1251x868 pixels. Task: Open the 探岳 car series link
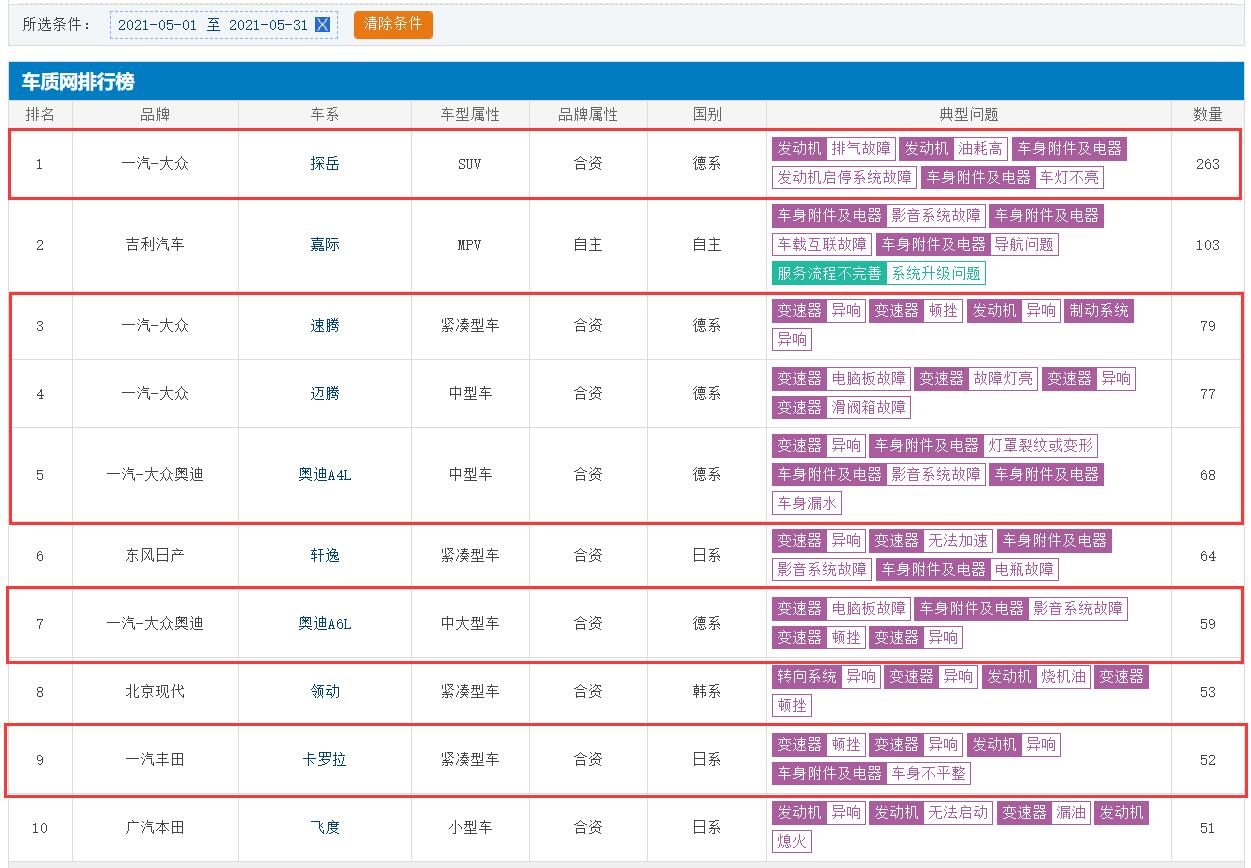coord(325,164)
